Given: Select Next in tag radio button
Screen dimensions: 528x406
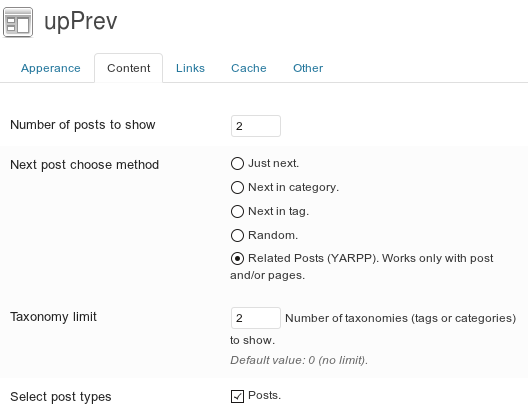Looking at the screenshot, I should (237, 211).
